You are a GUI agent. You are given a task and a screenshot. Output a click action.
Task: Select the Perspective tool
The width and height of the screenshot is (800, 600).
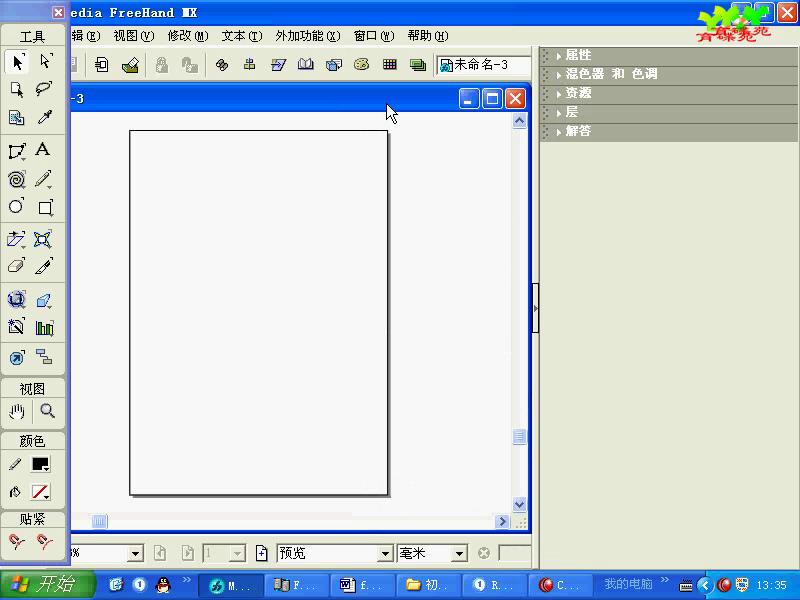[16, 299]
